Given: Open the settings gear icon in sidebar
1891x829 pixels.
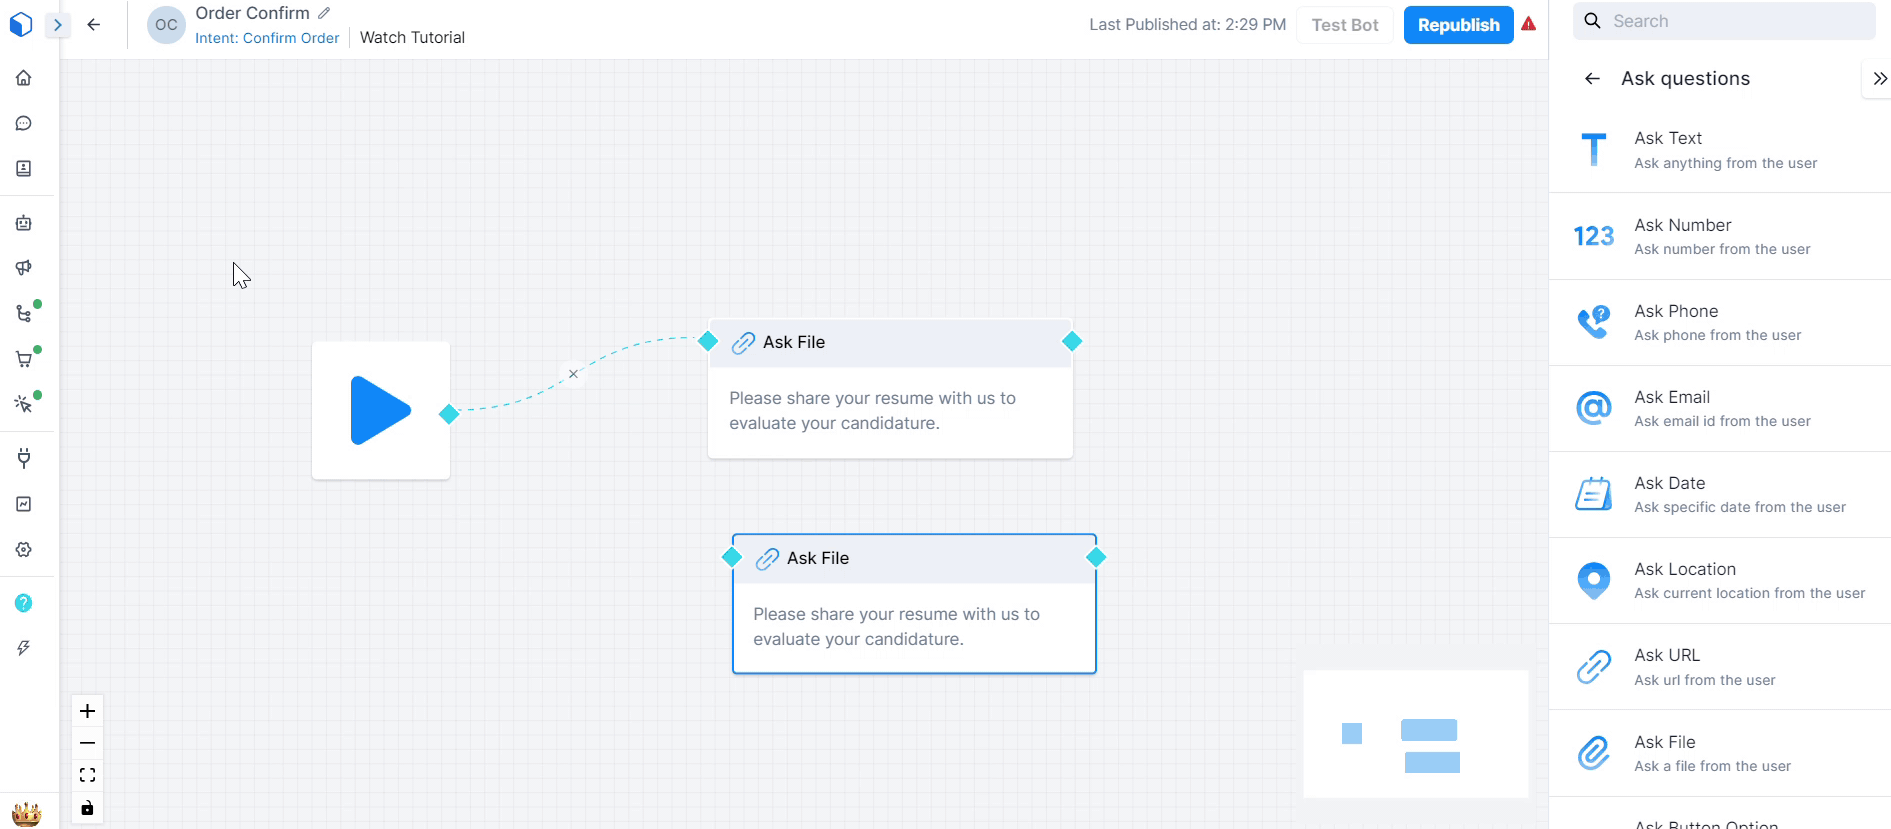Looking at the screenshot, I should pyautogui.click(x=24, y=550).
